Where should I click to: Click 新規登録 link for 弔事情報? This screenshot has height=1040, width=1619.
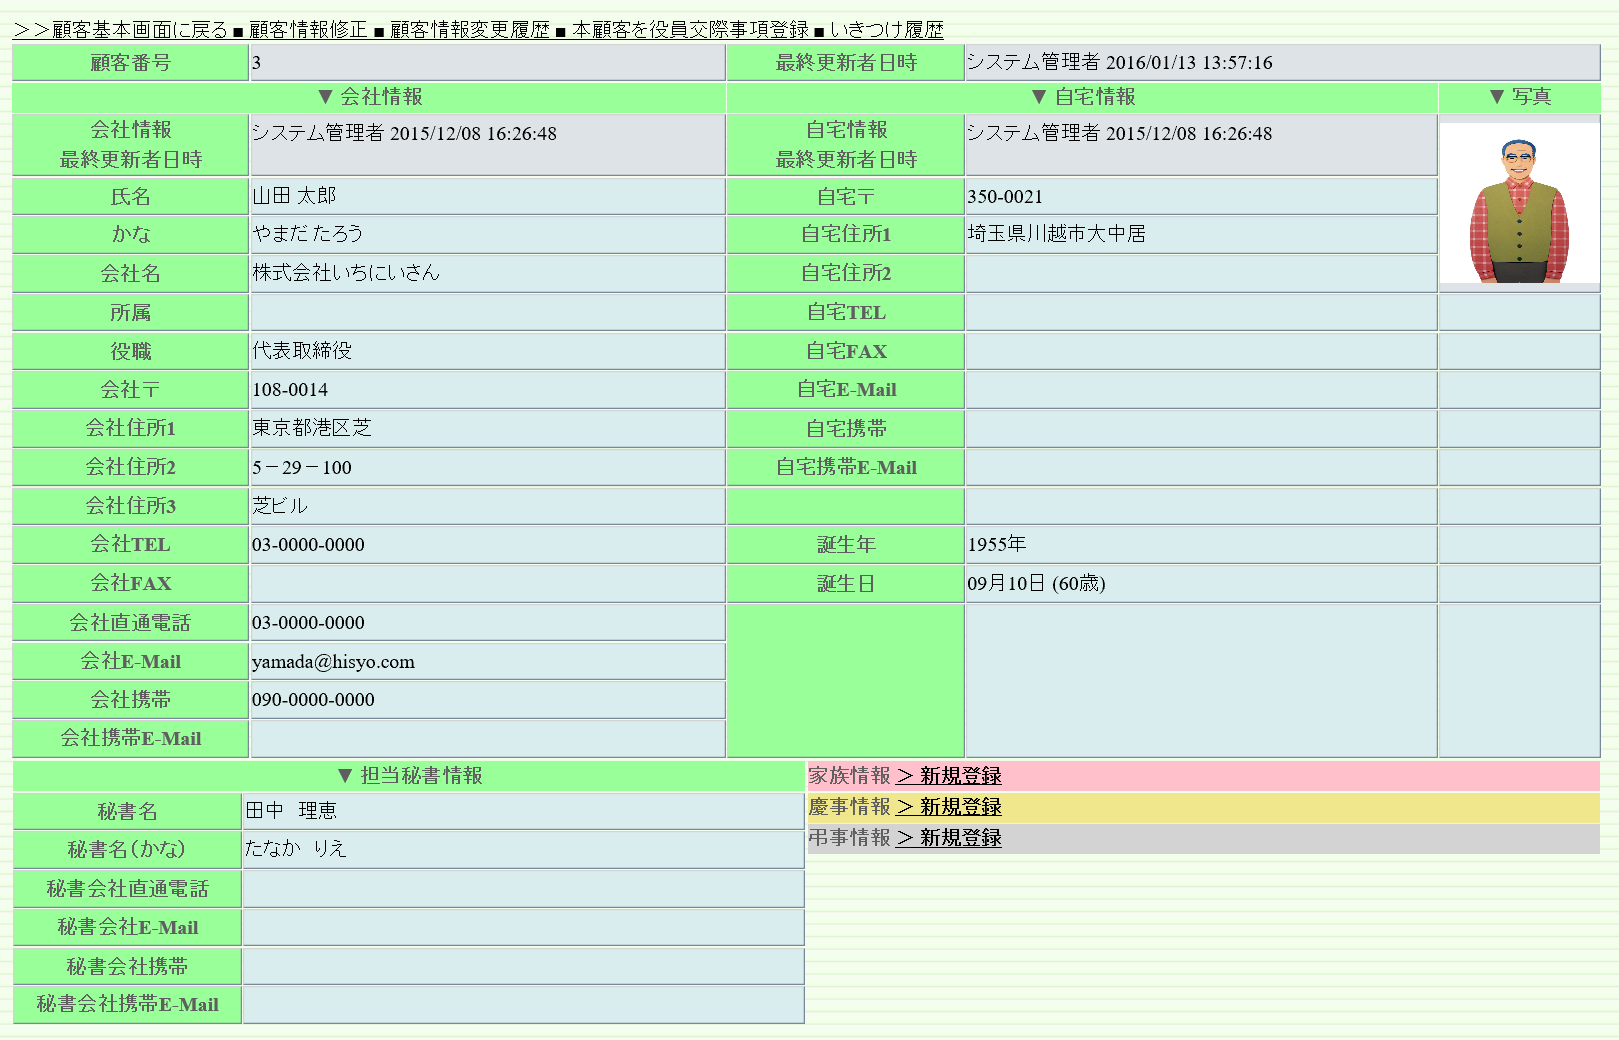949,838
